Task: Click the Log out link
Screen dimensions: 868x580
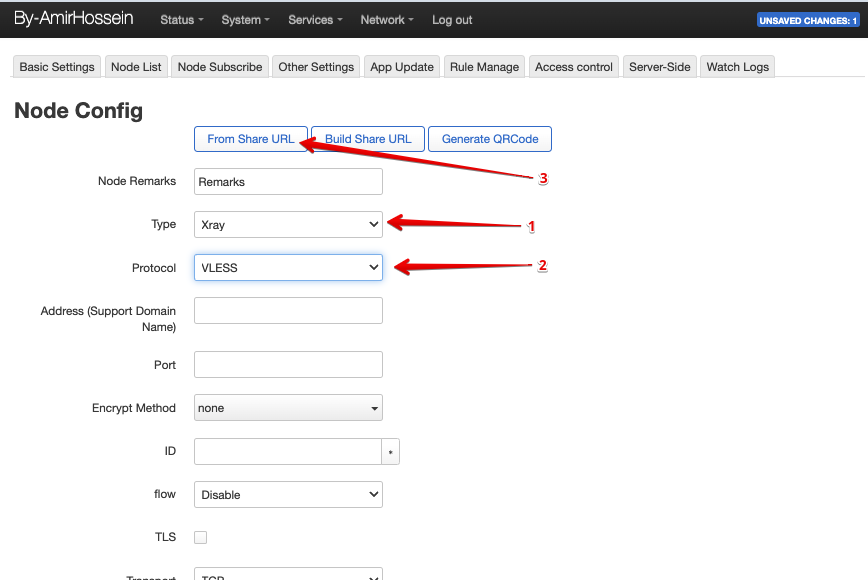Action: pyautogui.click(x=452, y=20)
